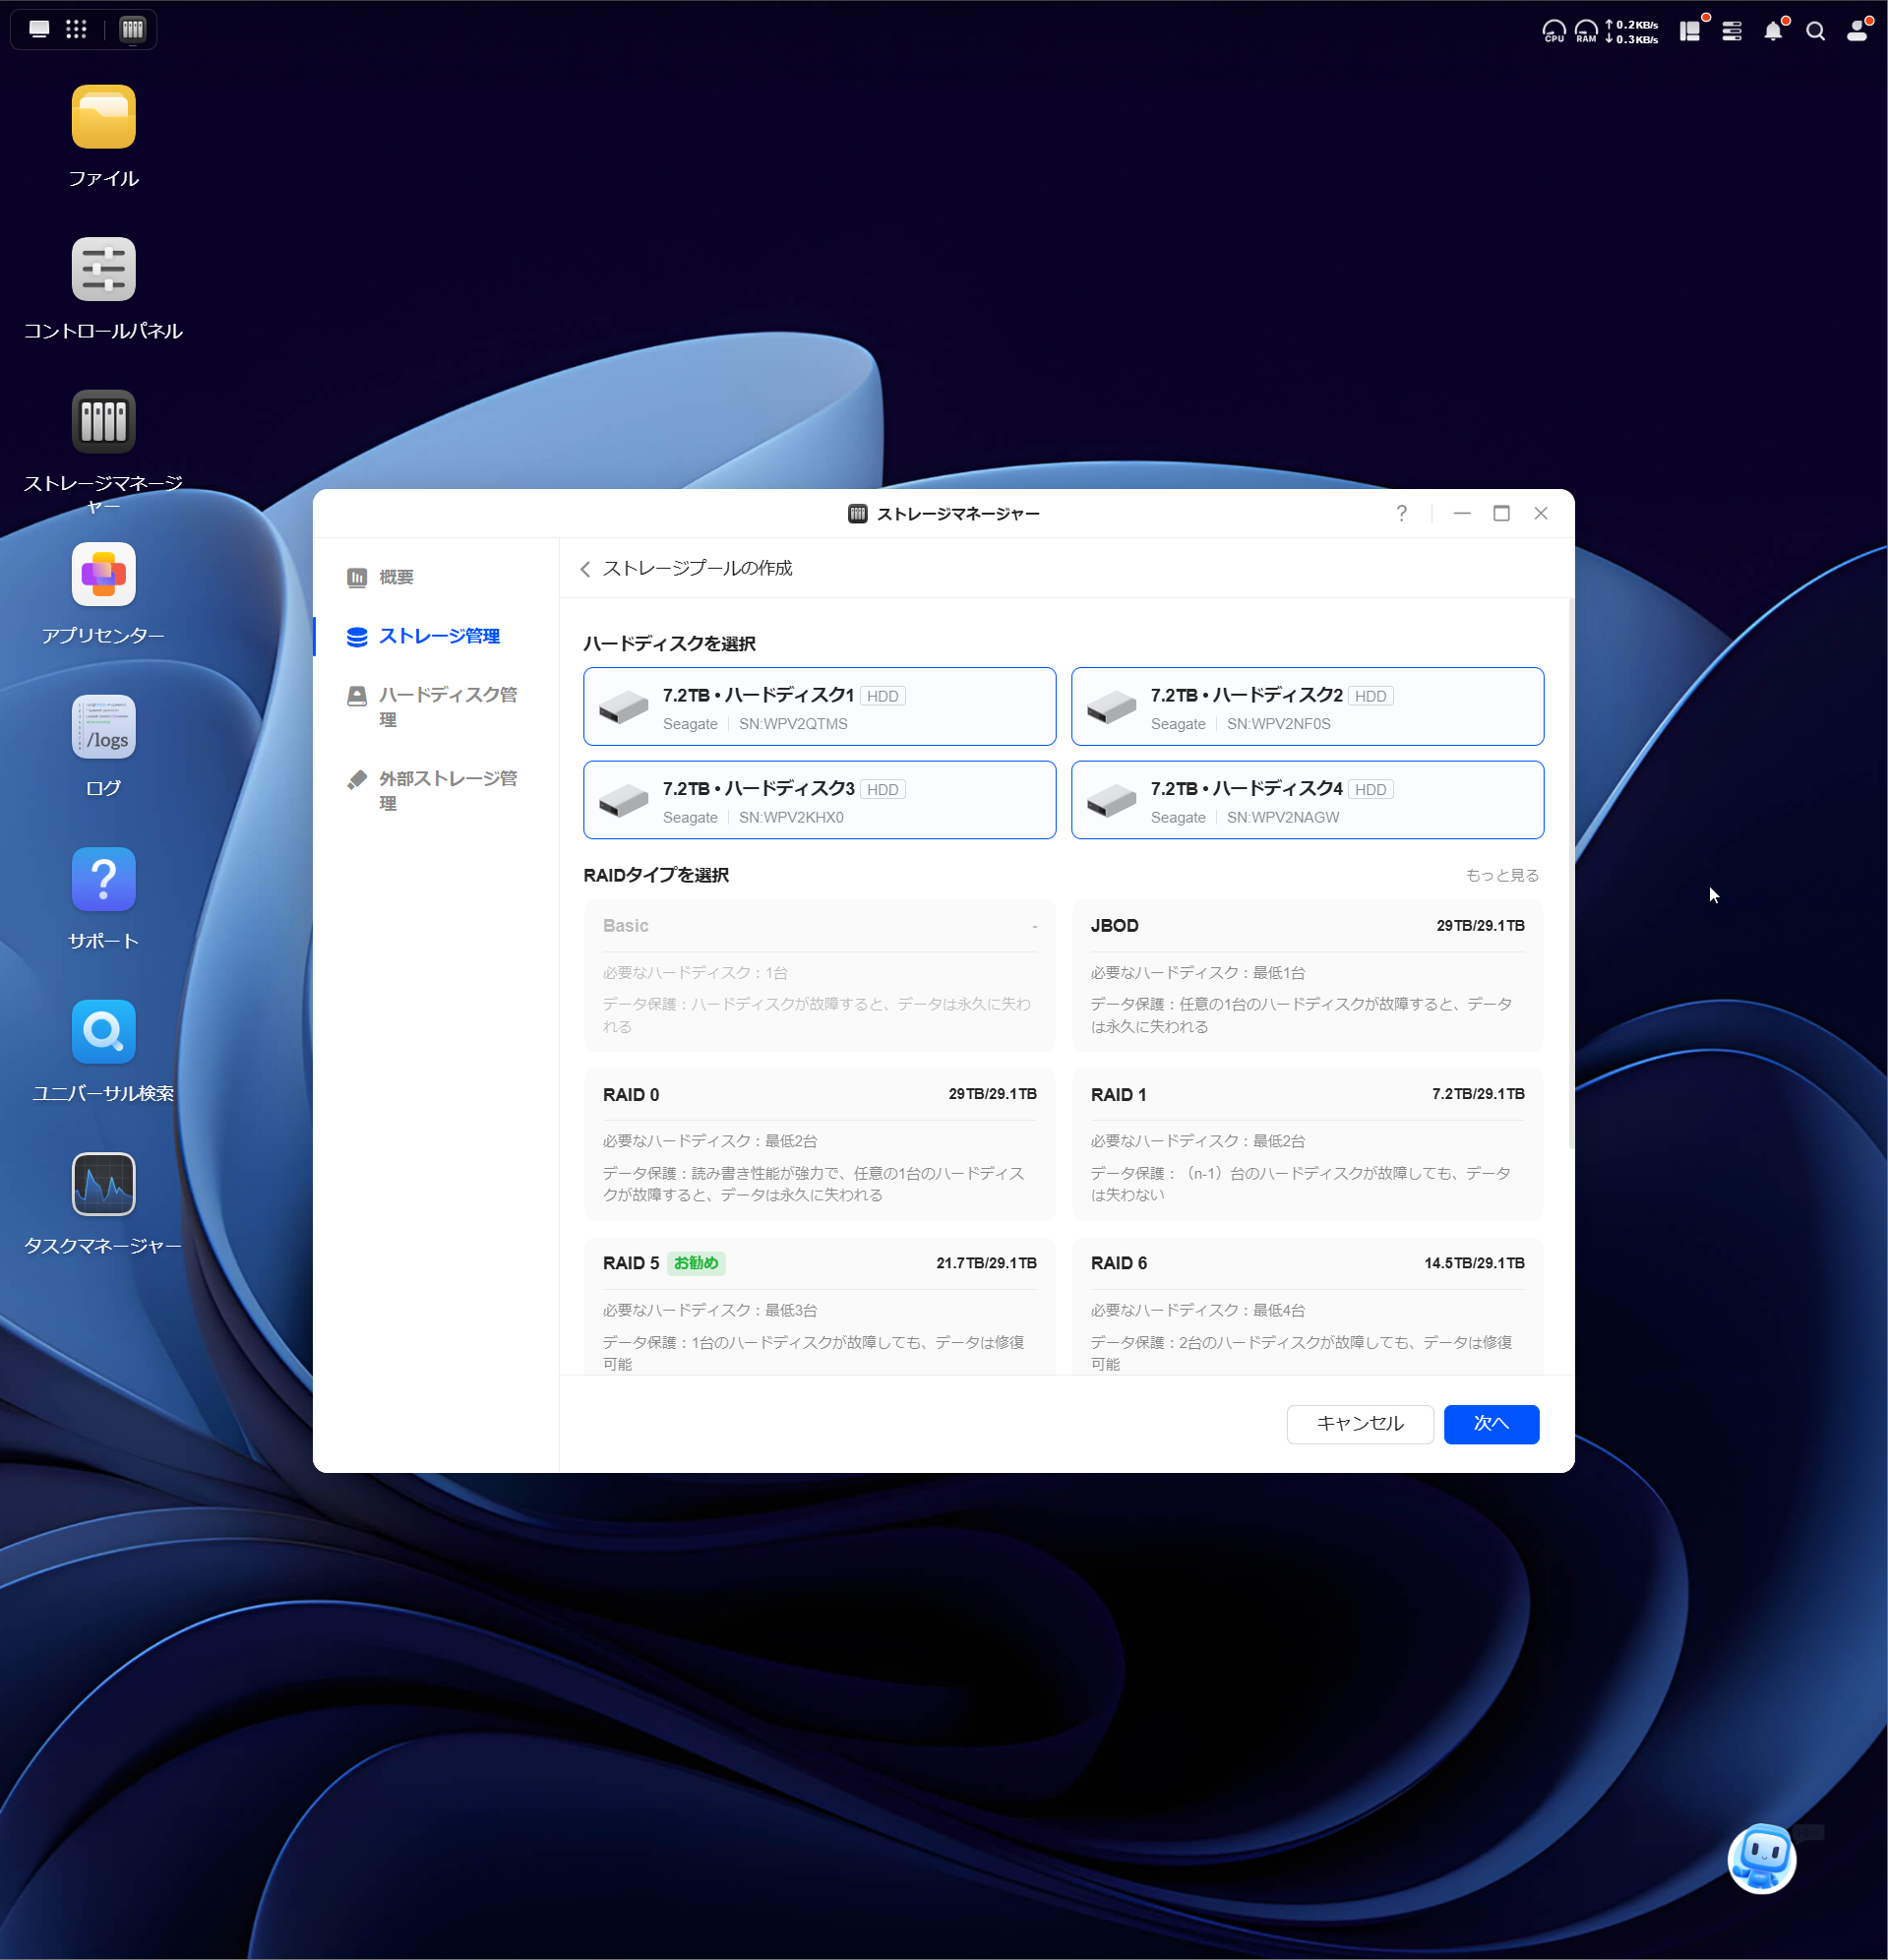The height and width of the screenshot is (1960, 1888).
Task: Open the assistant robot chat icon
Action: [1761, 1858]
